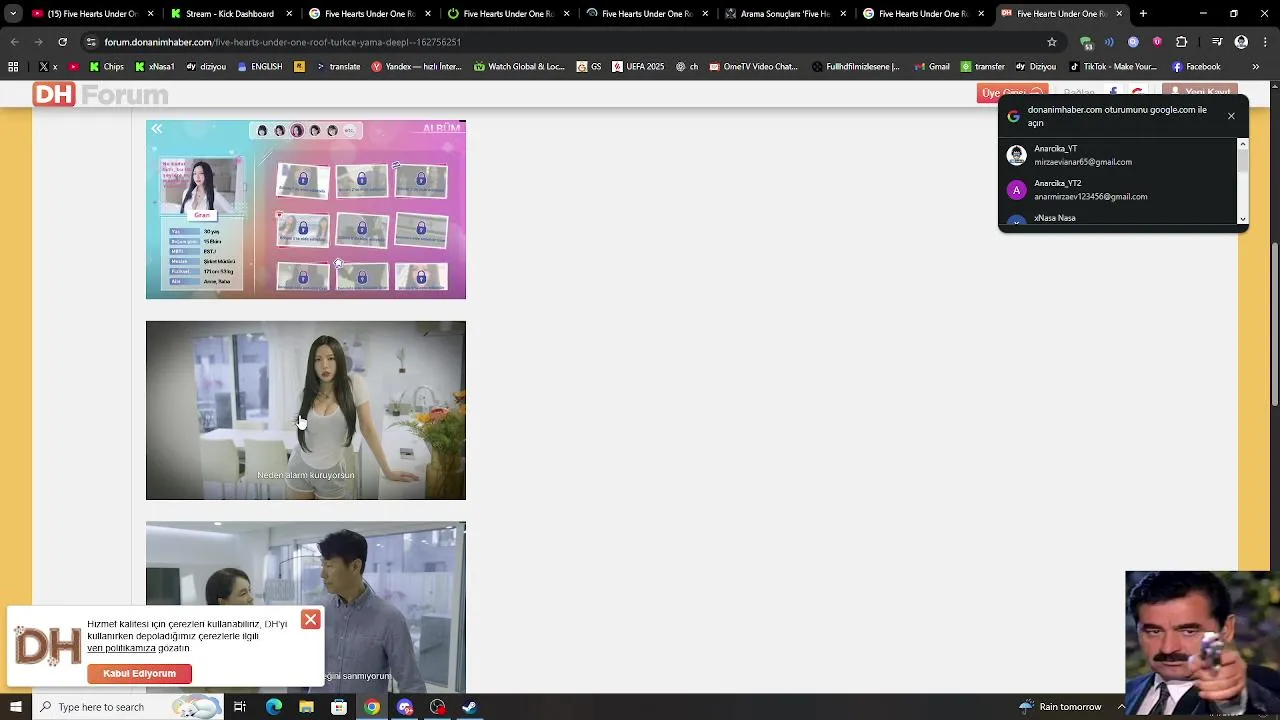This screenshot has width=1280, height=720.
Task: Open the two people screenshot thumbnail
Action: point(306,607)
